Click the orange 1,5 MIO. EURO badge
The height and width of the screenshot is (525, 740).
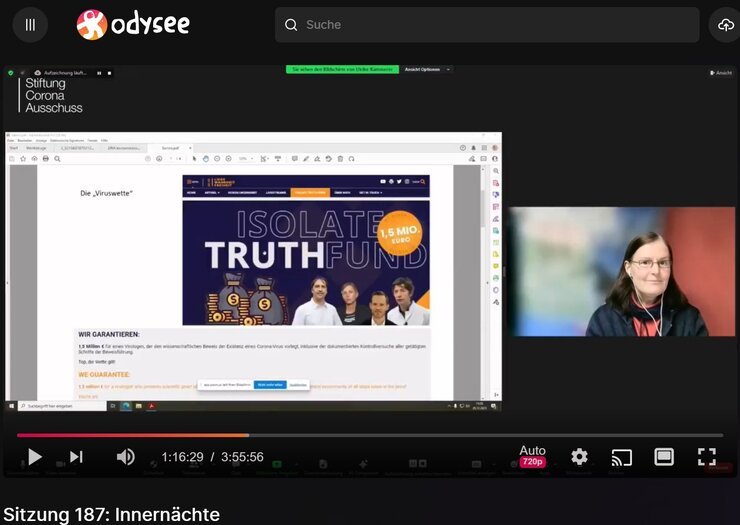pos(399,233)
